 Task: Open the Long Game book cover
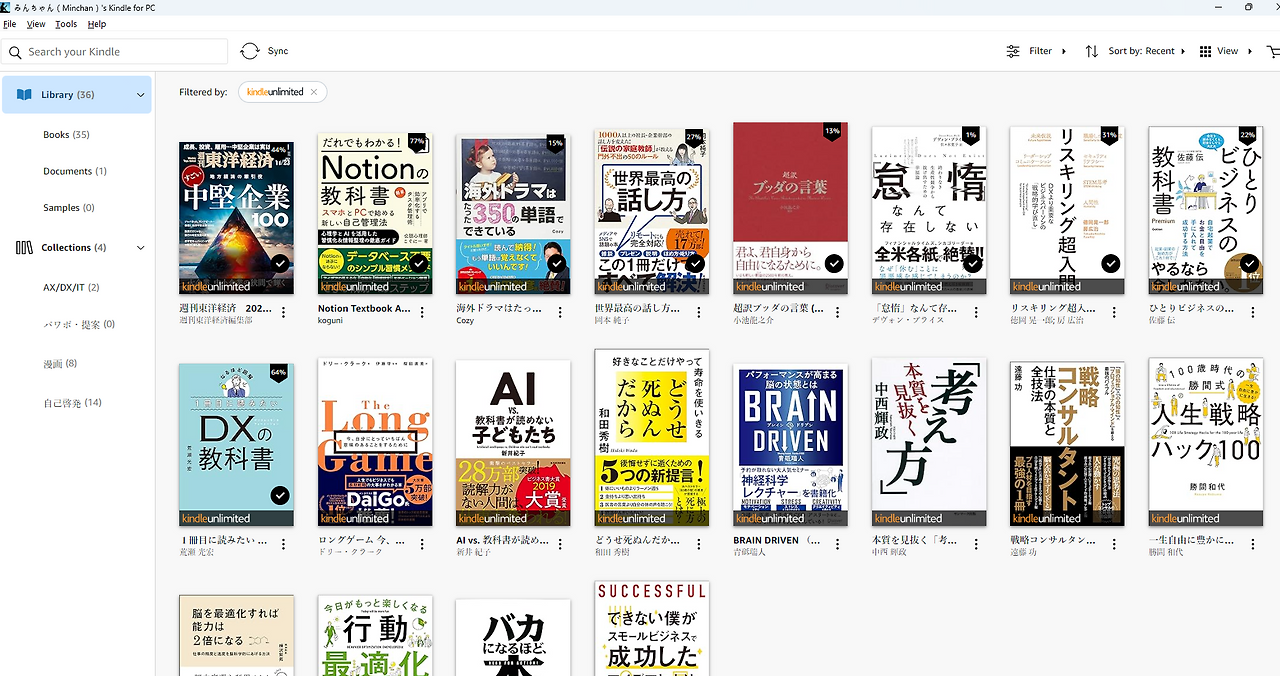click(x=375, y=443)
